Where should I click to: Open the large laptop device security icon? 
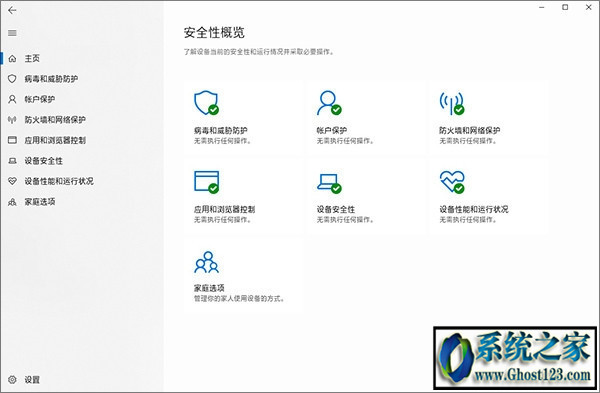pyautogui.click(x=329, y=183)
